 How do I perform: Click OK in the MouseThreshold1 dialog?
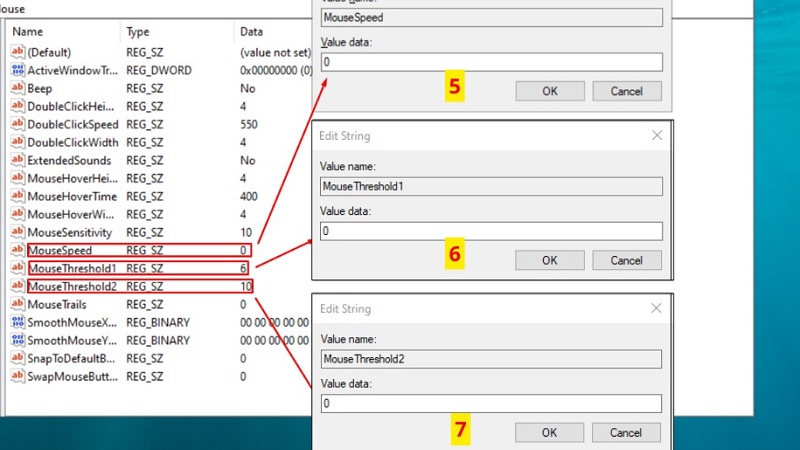pyautogui.click(x=549, y=260)
